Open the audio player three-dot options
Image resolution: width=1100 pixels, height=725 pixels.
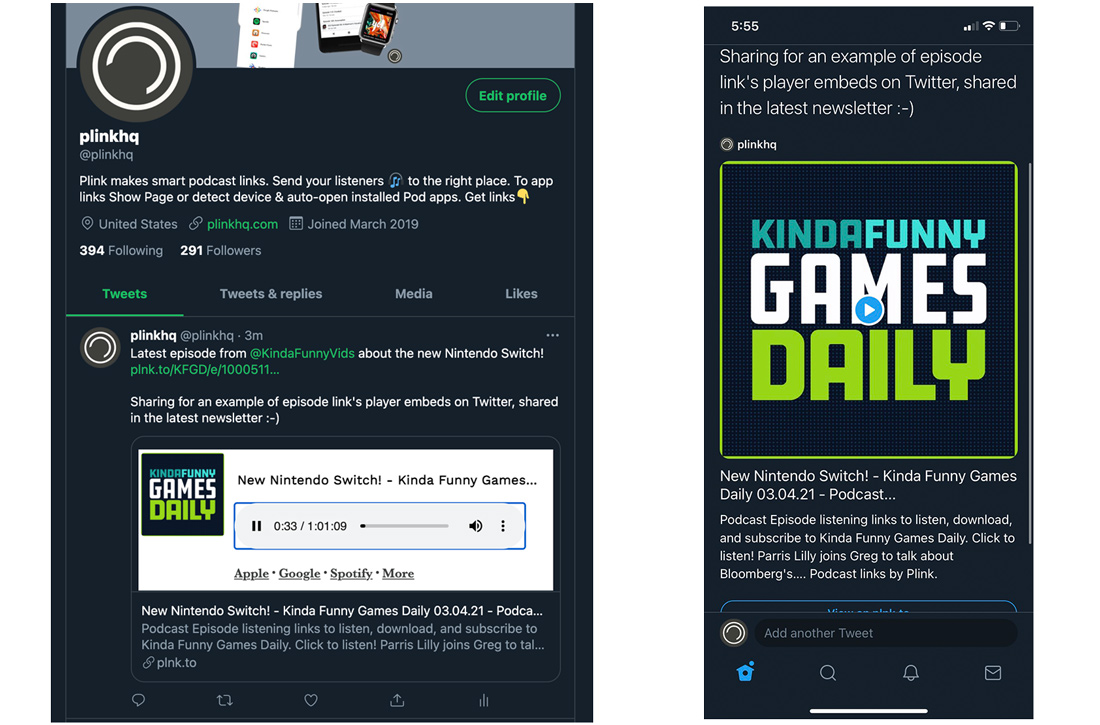(x=502, y=526)
